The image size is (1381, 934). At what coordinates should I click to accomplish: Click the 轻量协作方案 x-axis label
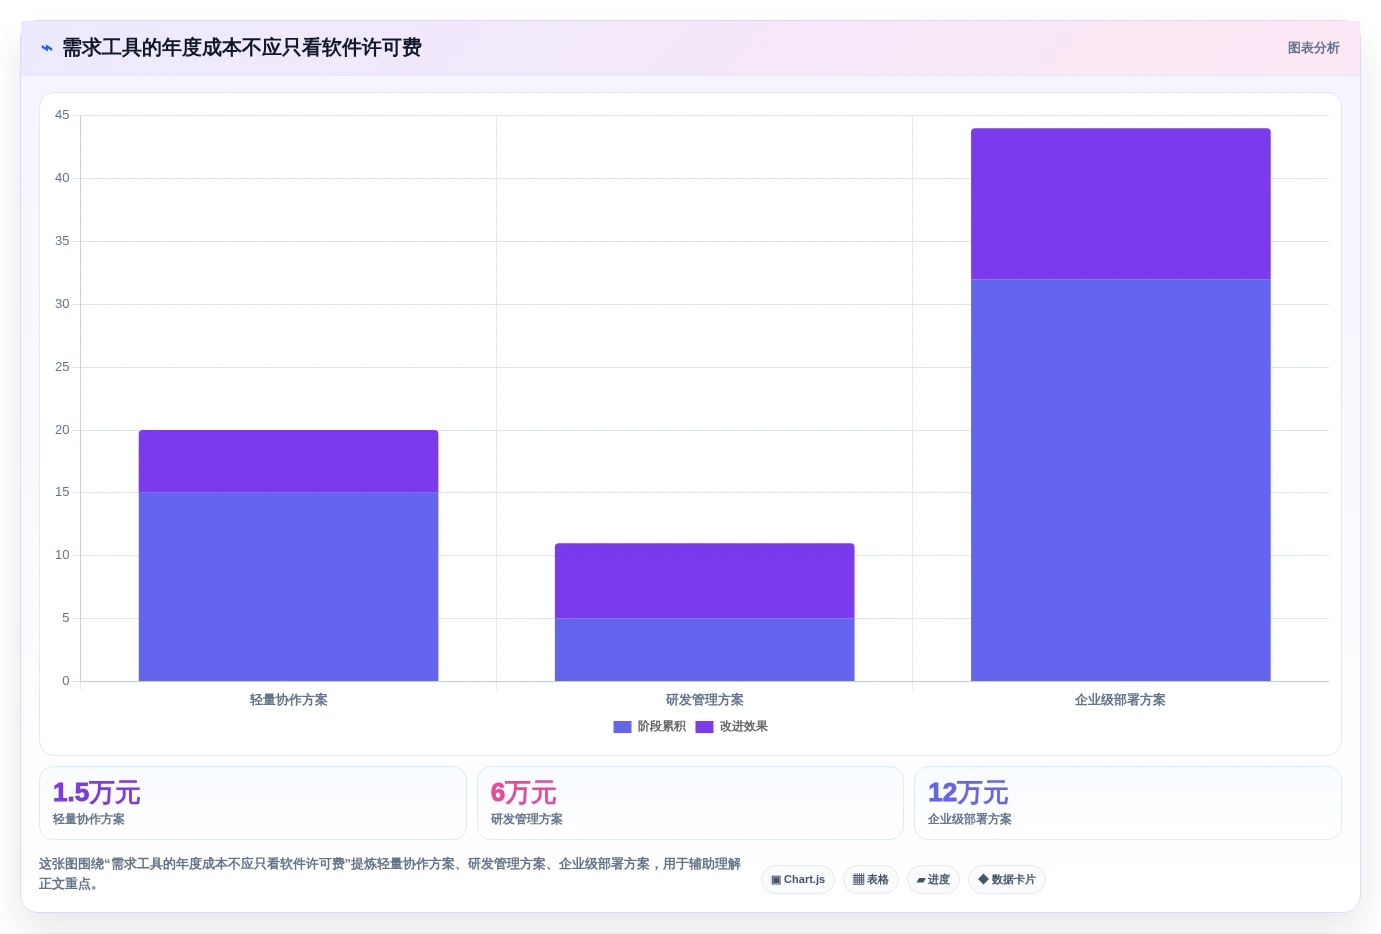coord(289,700)
